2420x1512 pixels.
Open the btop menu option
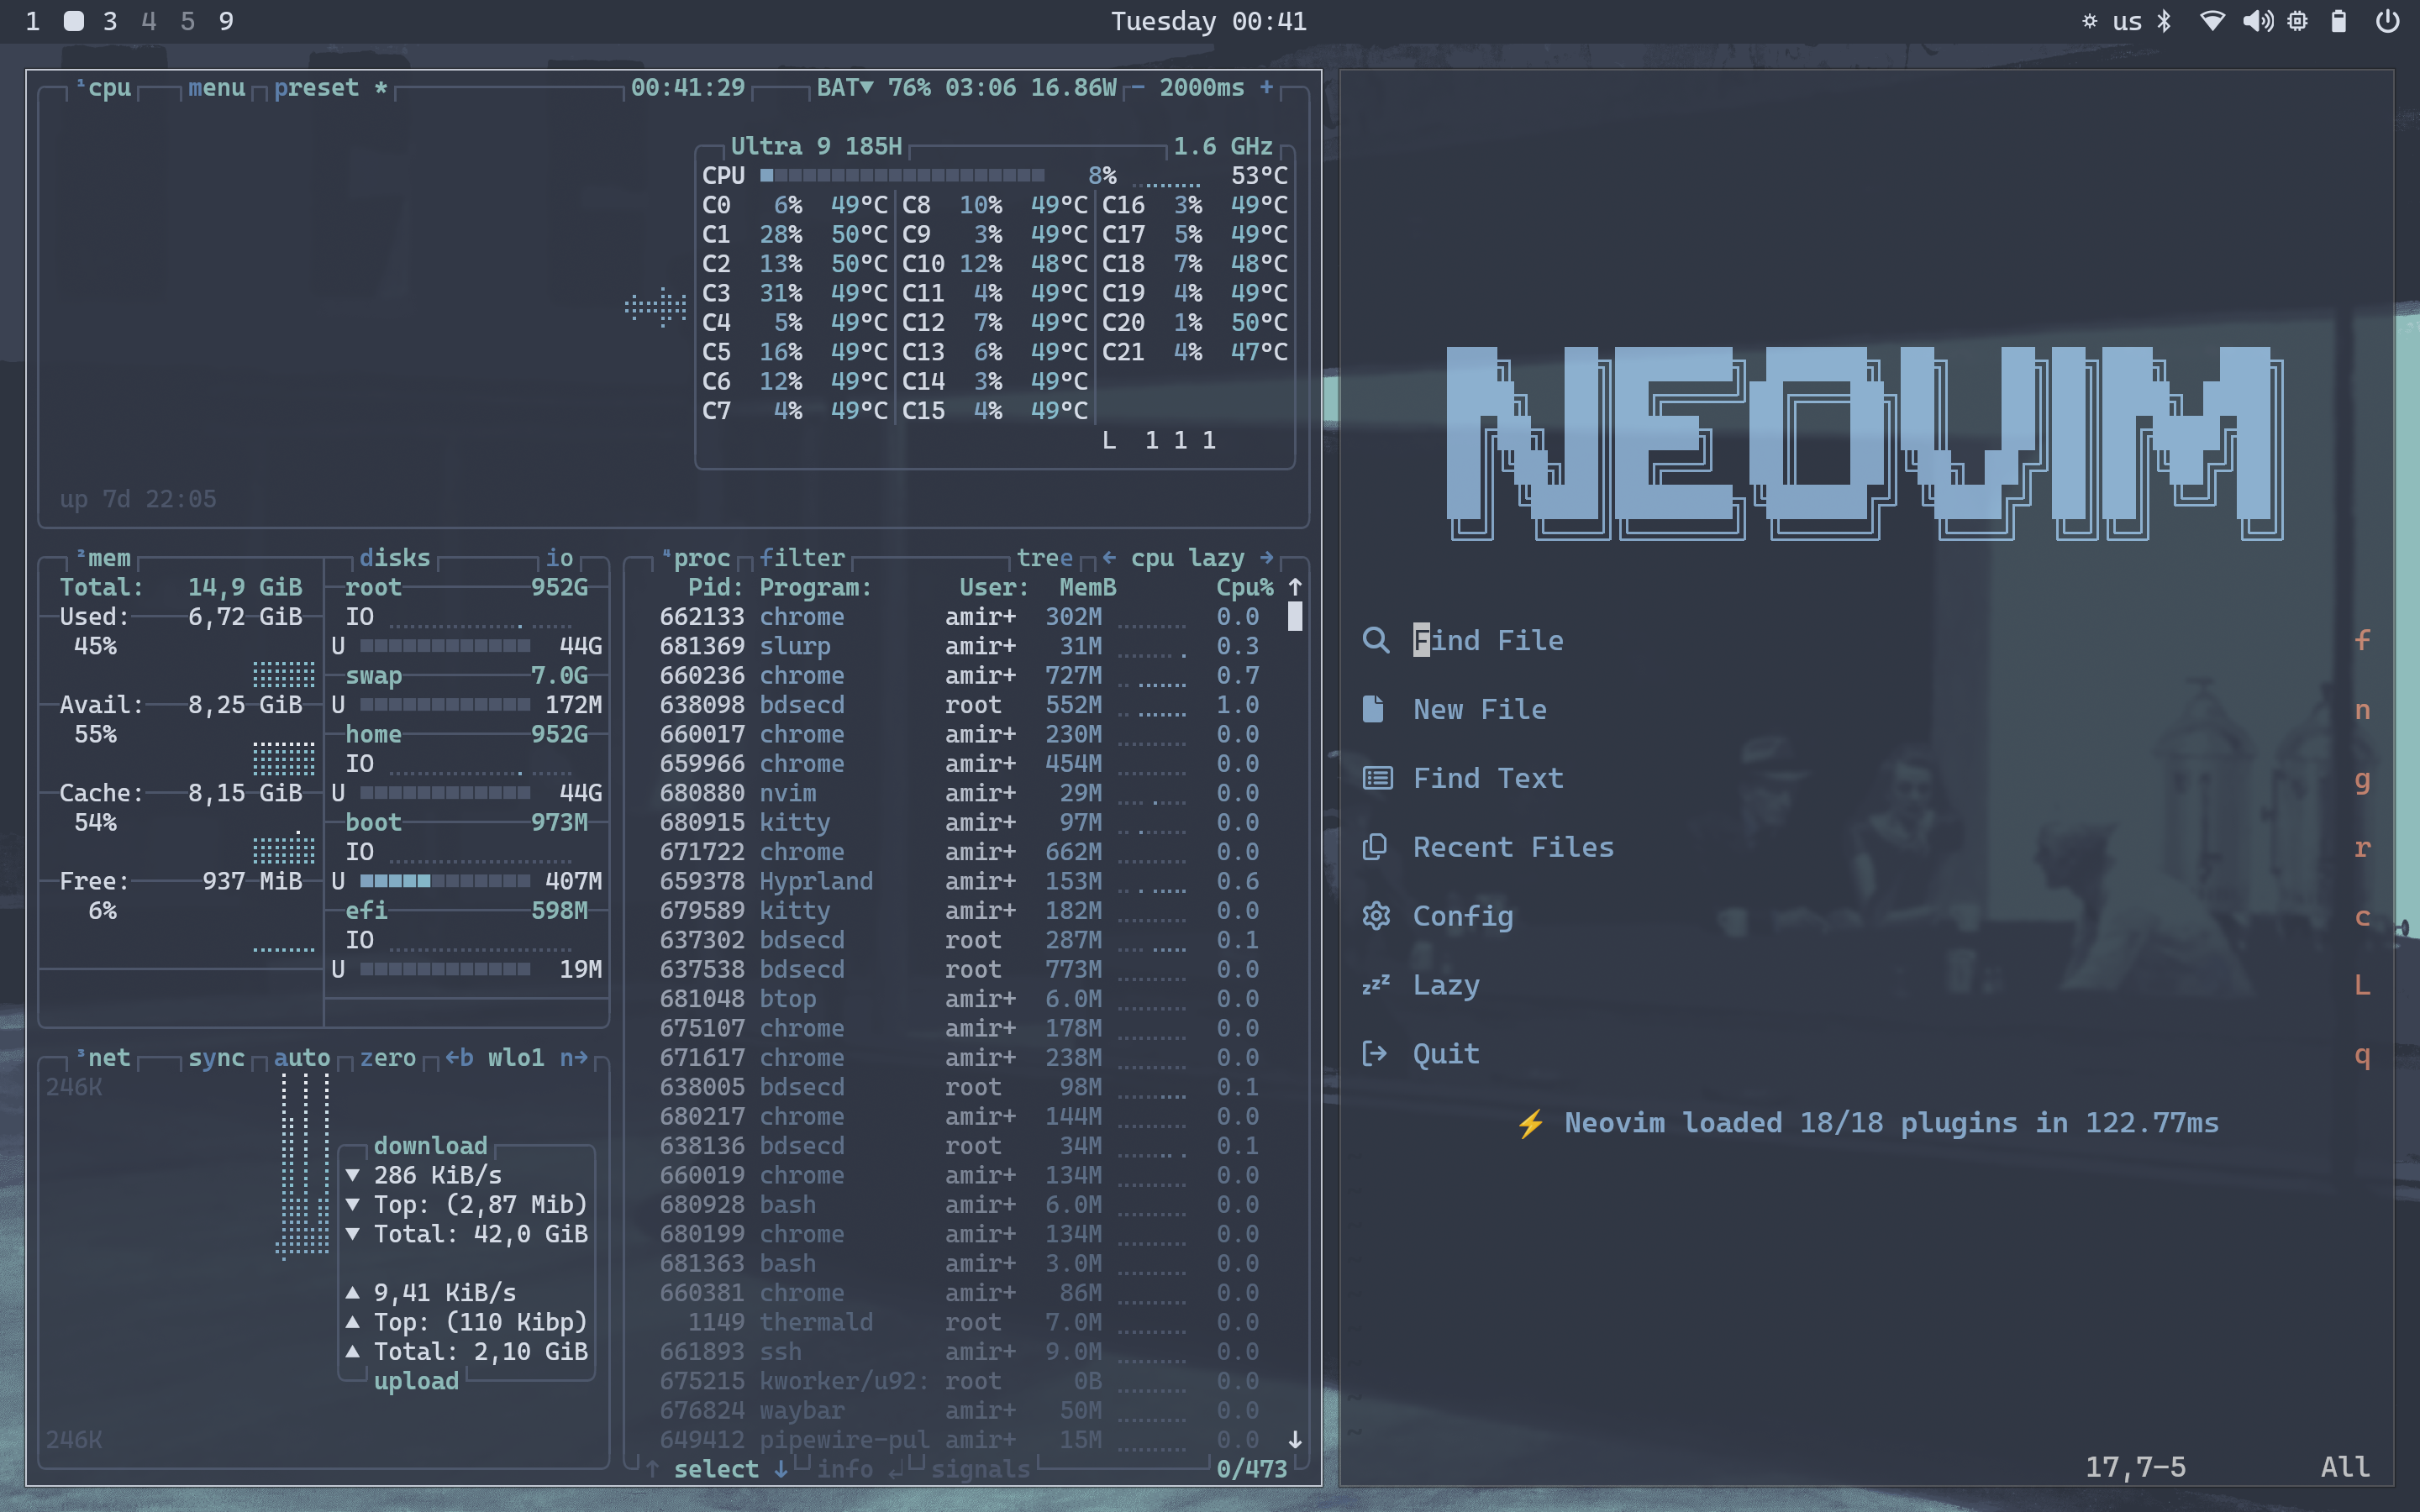click(216, 88)
